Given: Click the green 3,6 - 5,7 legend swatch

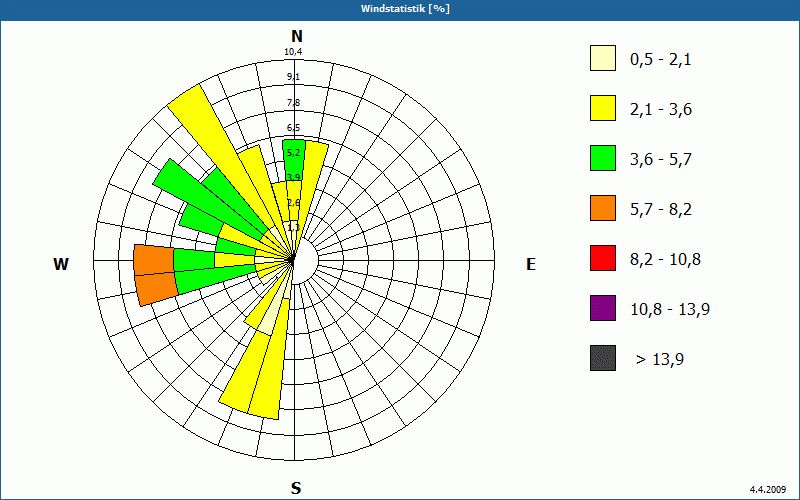Looking at the screenshot, I should tap(603, 158).
